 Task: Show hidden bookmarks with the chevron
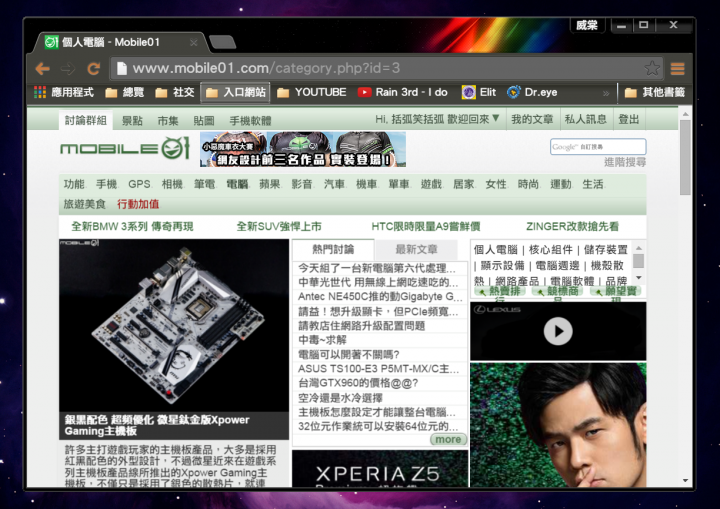pyautogui.click(x=606, y=93)
